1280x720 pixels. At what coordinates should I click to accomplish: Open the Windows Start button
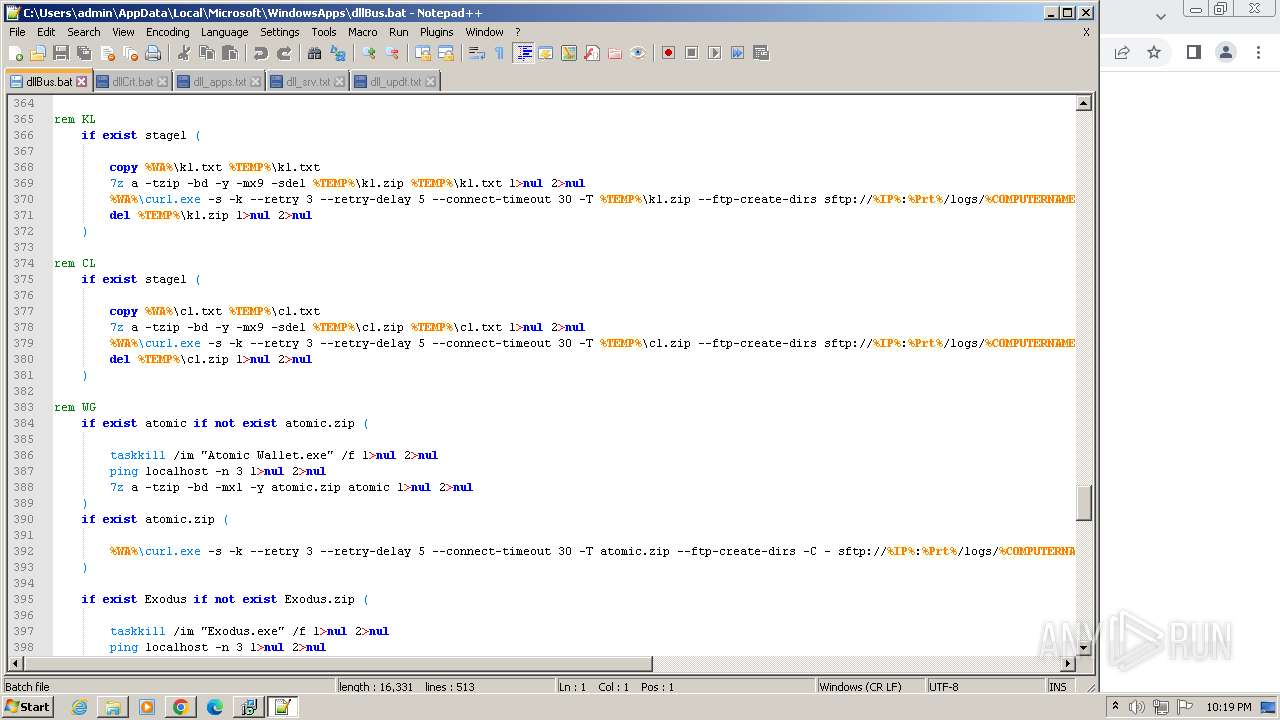pyautogui.click(x=28, y=707)
